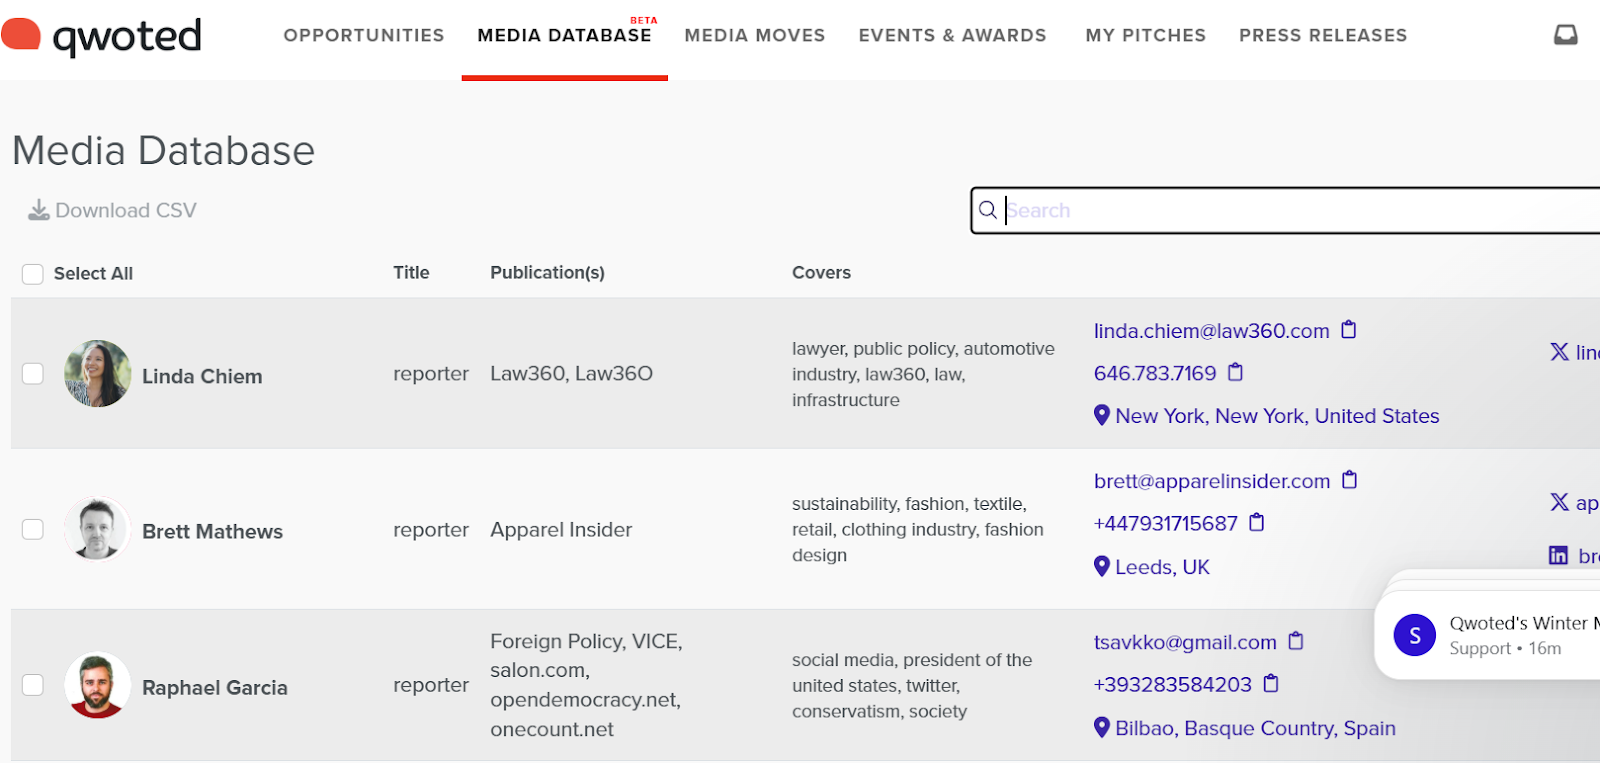
Task: Click the Publication(s) column header
Action: [x=547, y=272]
